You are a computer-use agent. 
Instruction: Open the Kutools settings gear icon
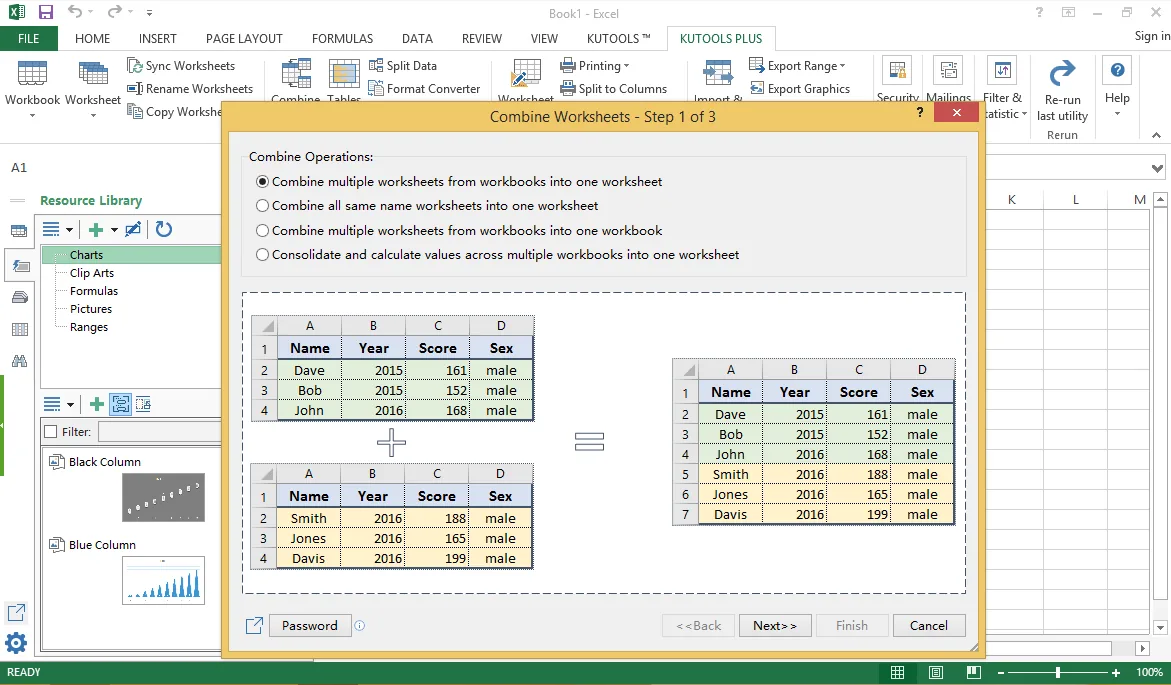pos(16,643)
